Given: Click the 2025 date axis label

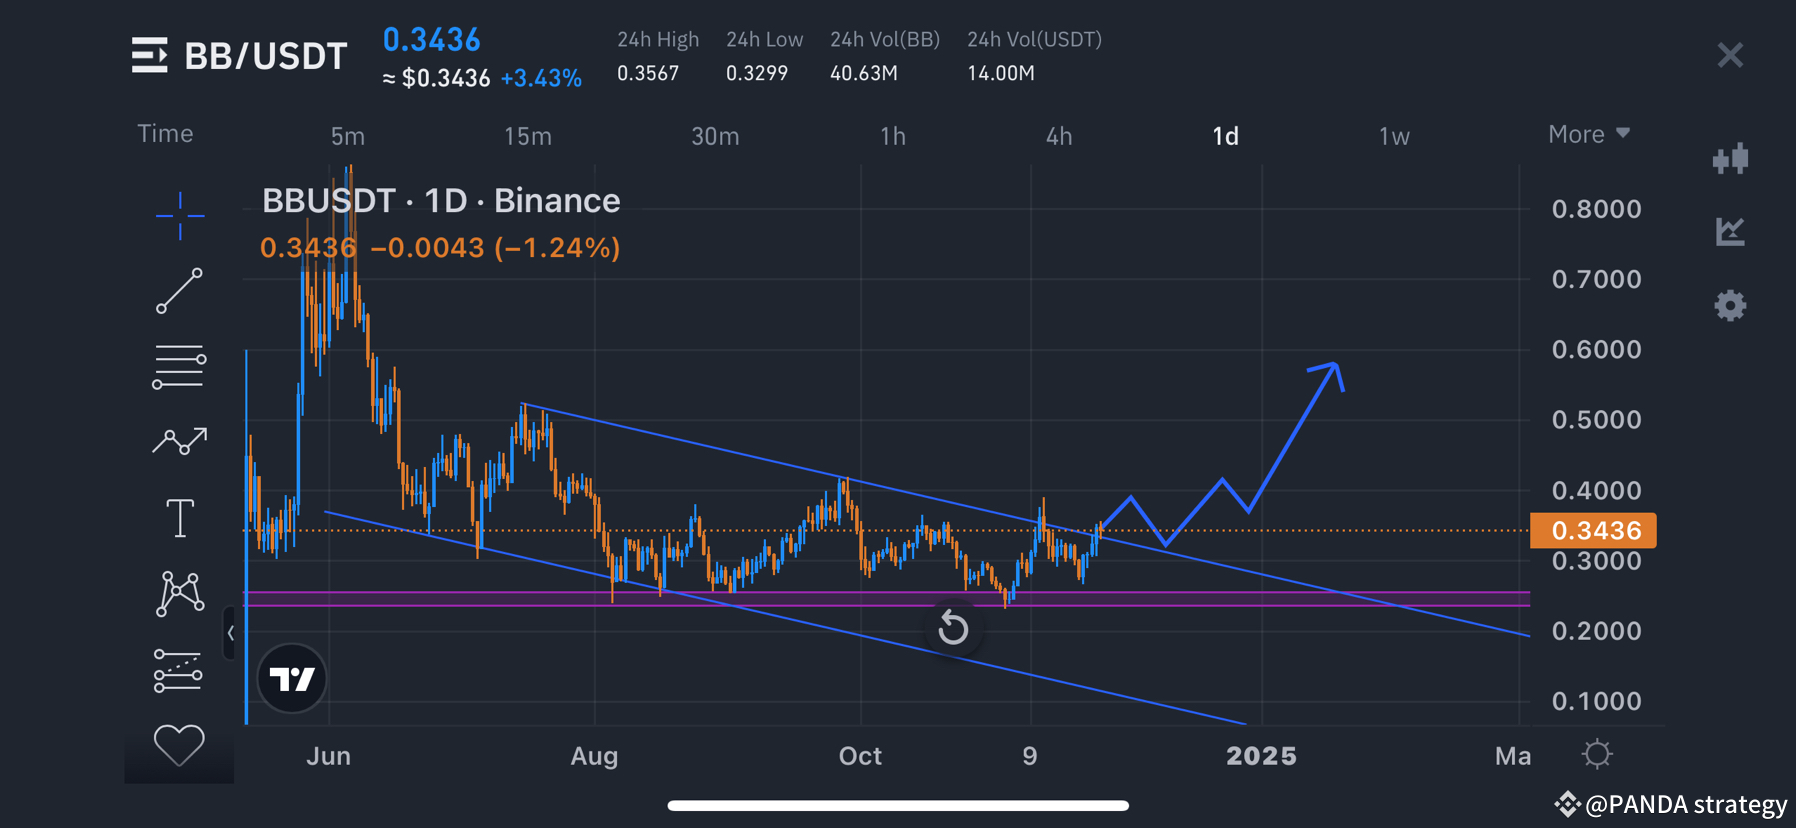Looking at the screenshot, I should tap(1262, 756).
